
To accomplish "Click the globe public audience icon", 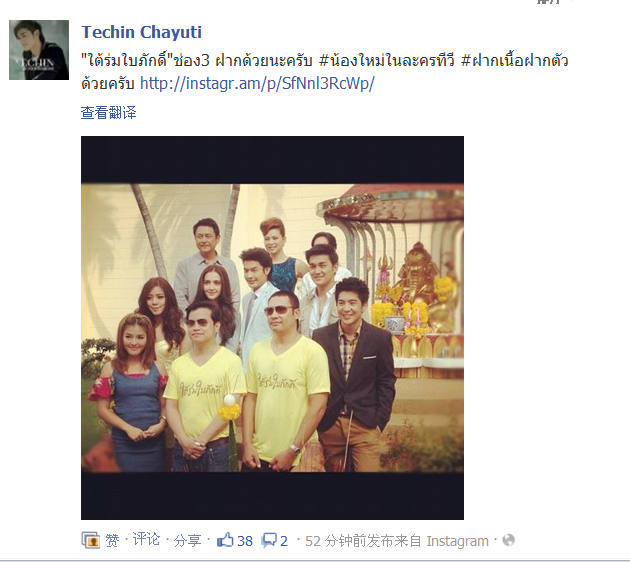I will click(x=508, y=540).
